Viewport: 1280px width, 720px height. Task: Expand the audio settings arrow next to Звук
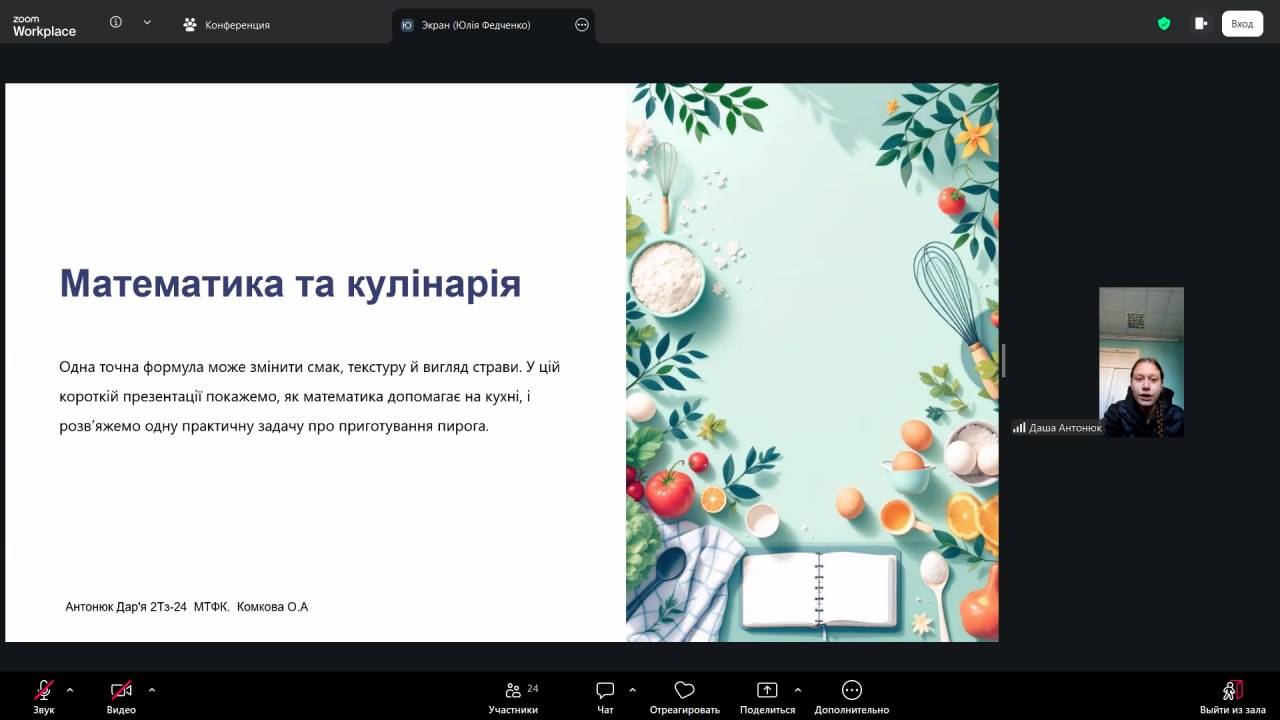coord(70,689)
